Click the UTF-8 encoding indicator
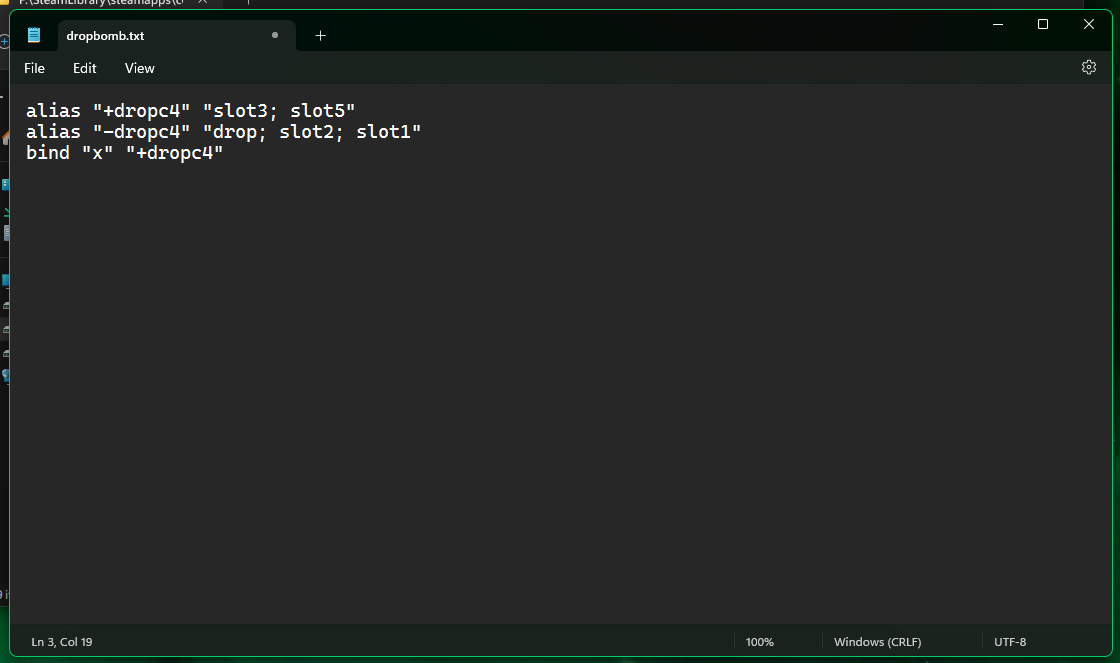The height and width of the screenshot is (663, 1120). click(x=1010, y=642)
